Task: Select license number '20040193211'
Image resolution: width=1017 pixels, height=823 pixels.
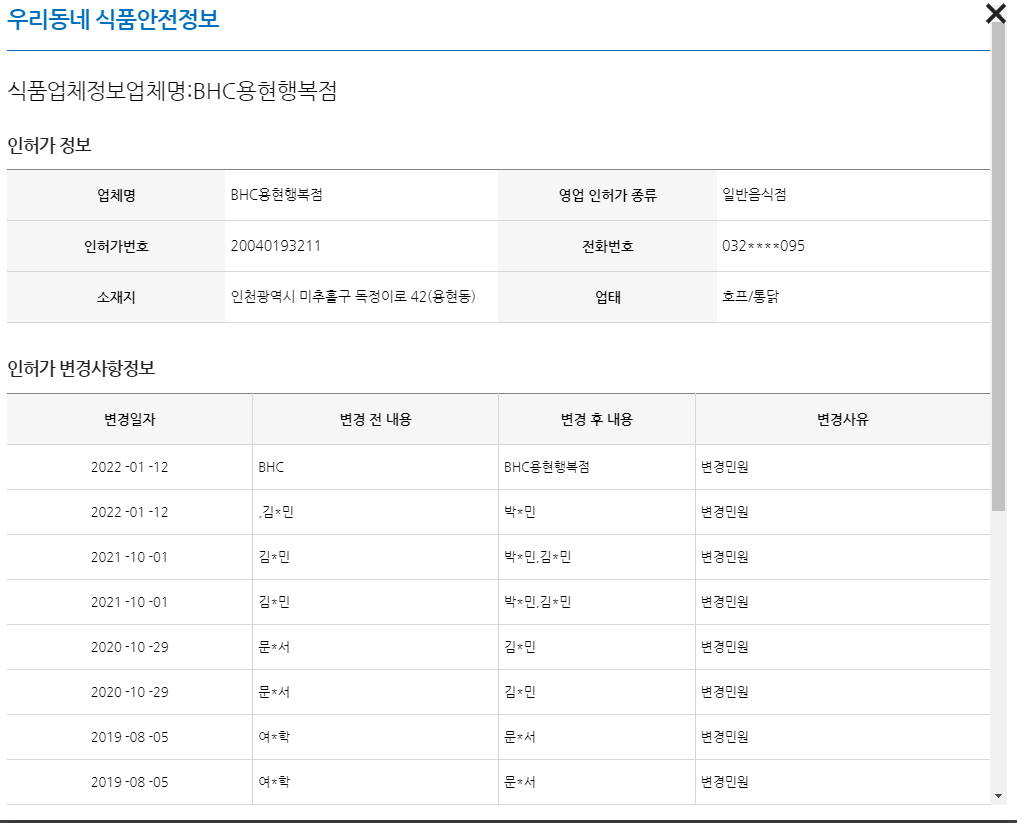Action: click(276, 246)
